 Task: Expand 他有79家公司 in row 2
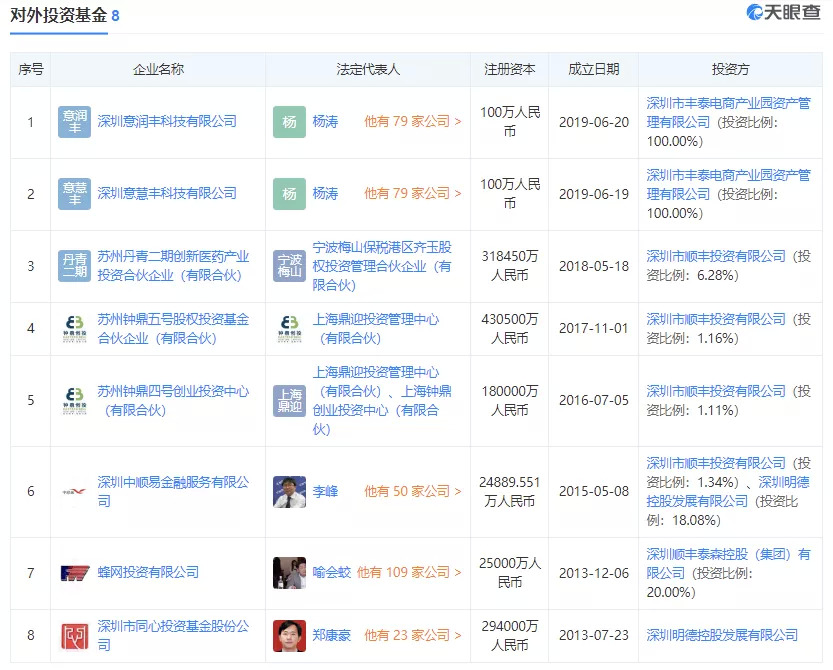tap(412, 193)
